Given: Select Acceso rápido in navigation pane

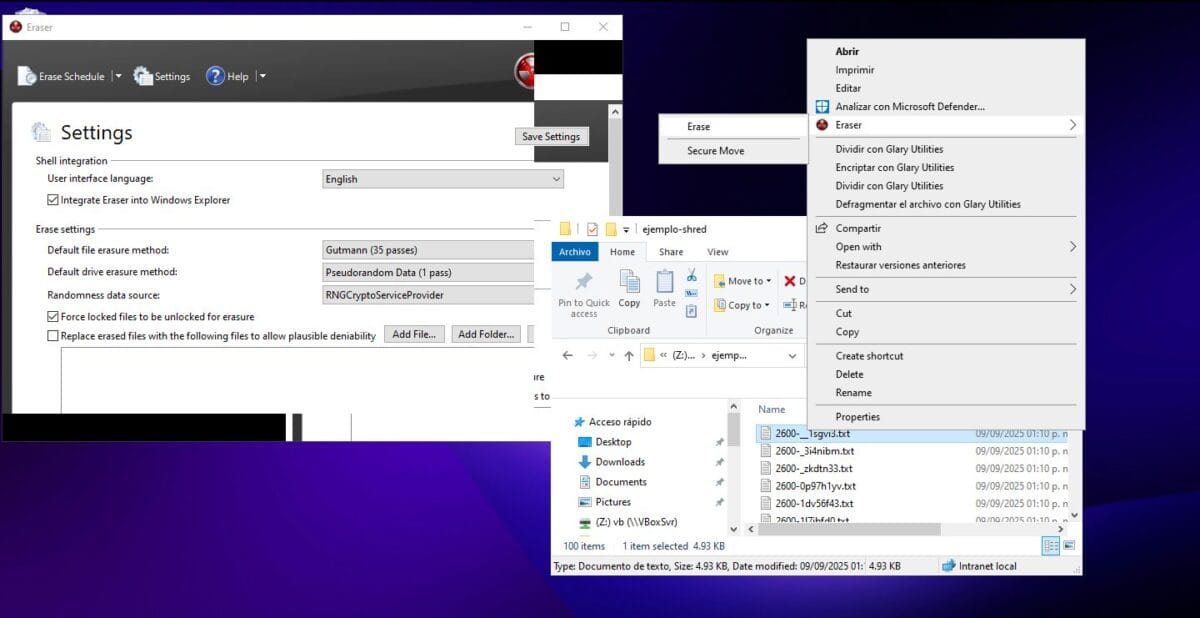Looking at the screenshot, I should click(620, 422).
